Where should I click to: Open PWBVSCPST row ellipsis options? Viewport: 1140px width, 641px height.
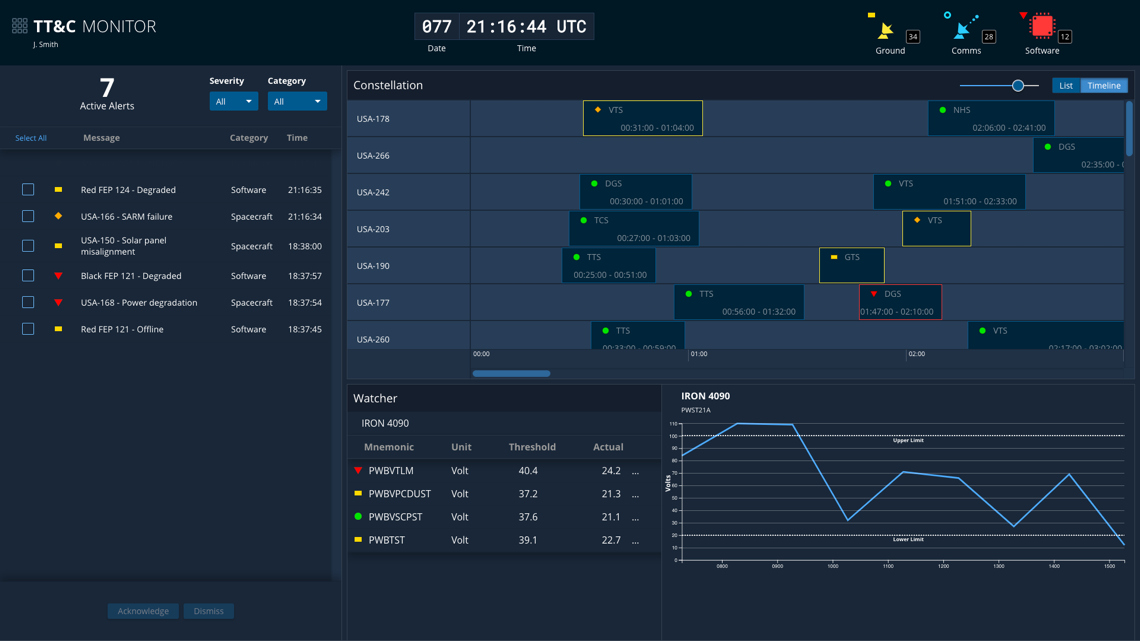click(635, 519)
